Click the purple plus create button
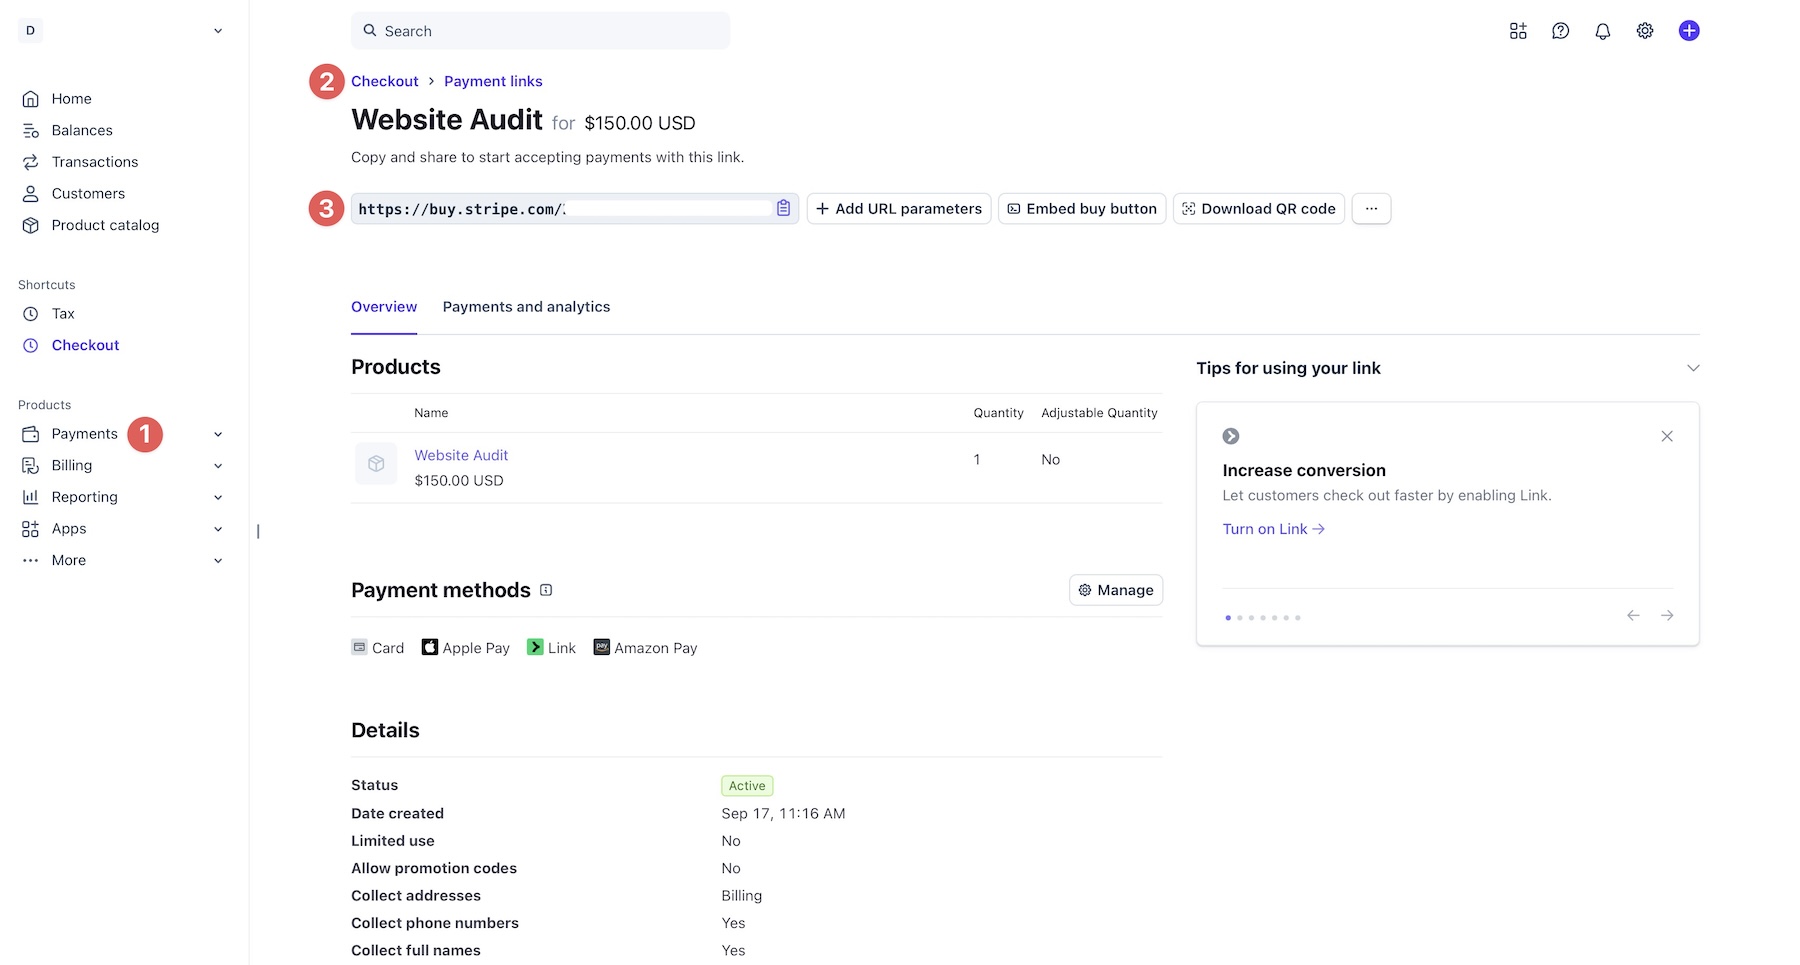Screen dimensions: 1800x965 click(x=1689, y=31)
